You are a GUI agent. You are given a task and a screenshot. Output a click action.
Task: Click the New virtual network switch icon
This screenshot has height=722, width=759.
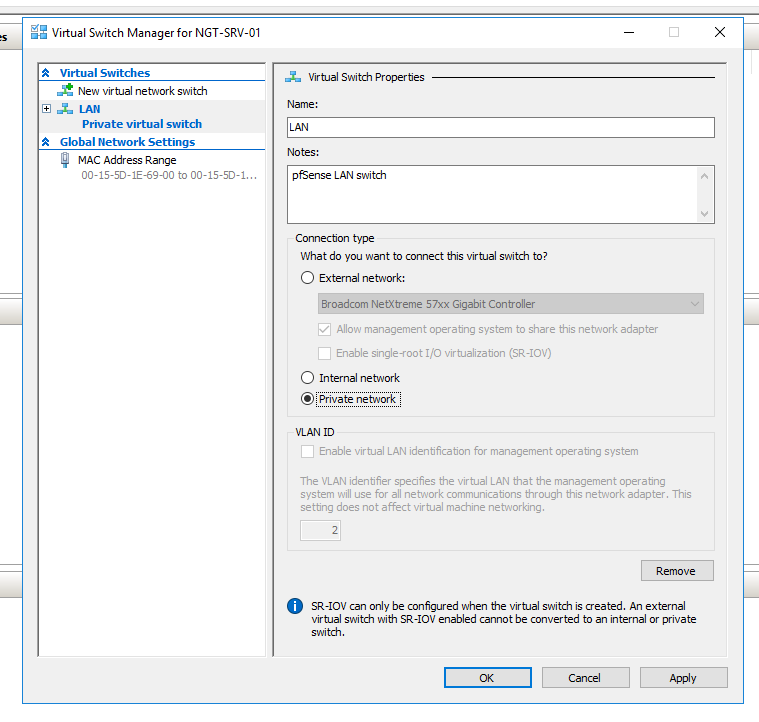tap(65, 90)
